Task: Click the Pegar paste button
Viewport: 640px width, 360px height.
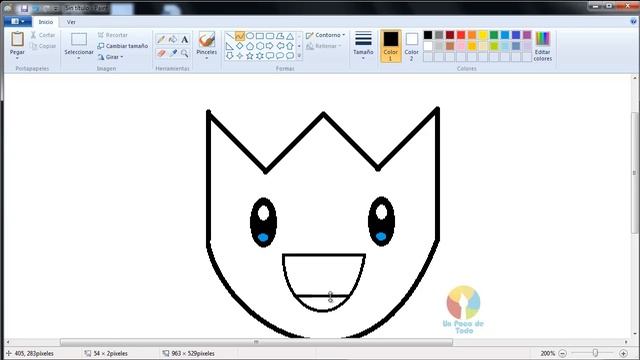Action: (17, 43)
